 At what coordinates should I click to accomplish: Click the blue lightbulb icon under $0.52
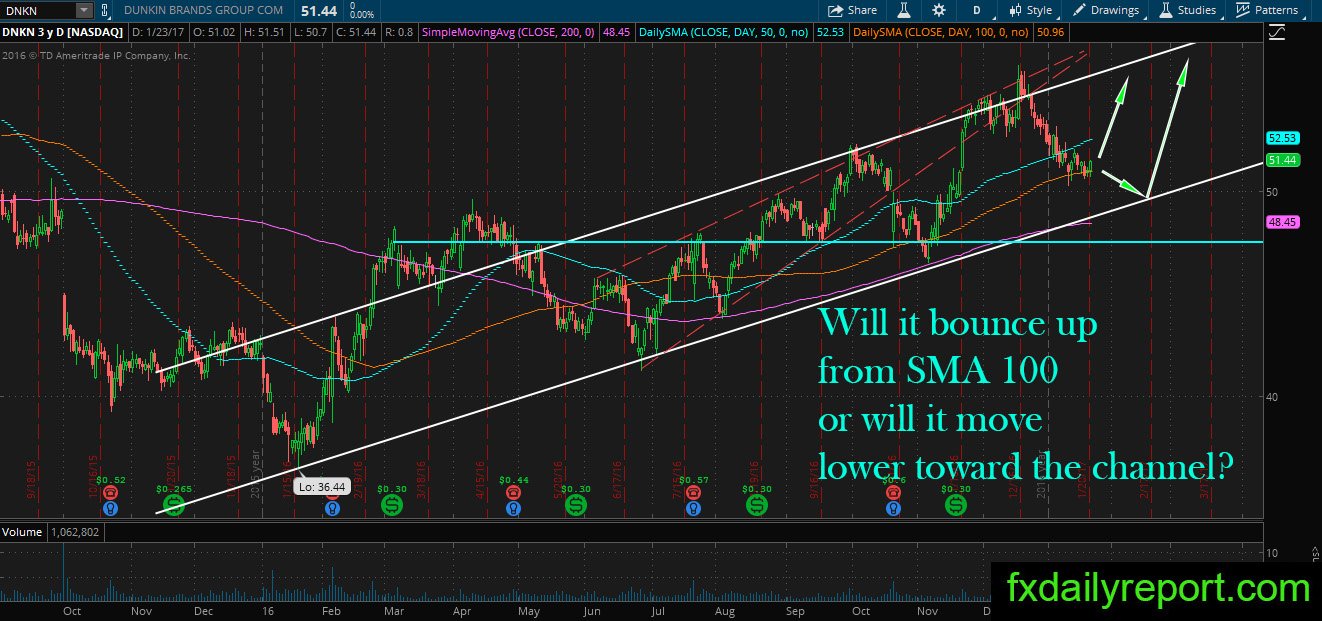tap(109, 508)
